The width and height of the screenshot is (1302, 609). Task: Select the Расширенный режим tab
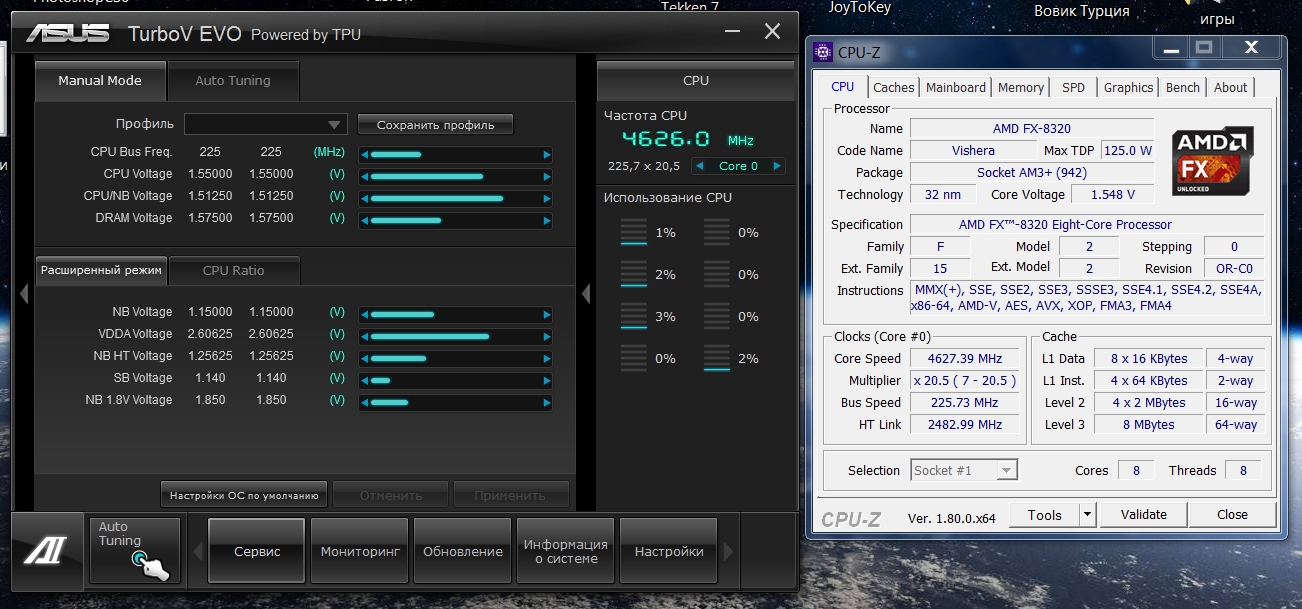click(101, 270)
